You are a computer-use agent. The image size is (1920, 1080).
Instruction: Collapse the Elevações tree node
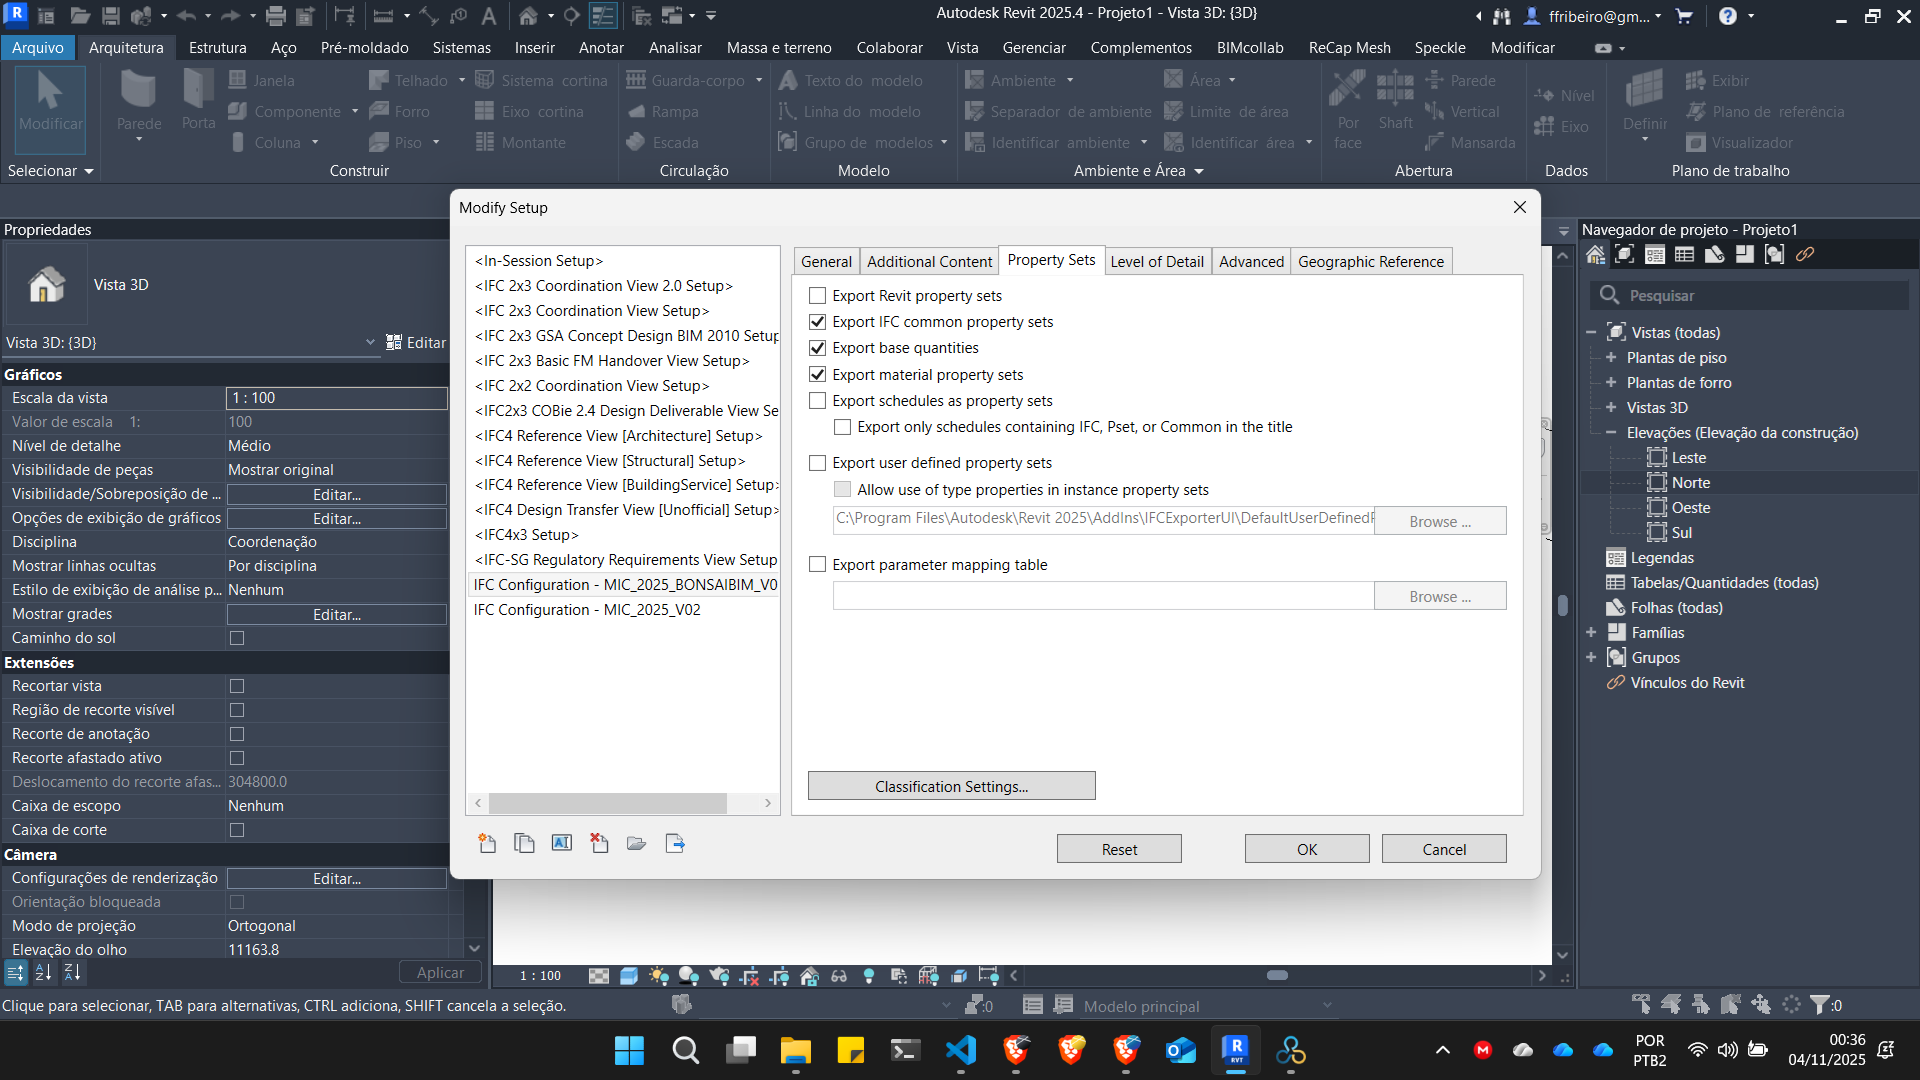pos(1610,433)
